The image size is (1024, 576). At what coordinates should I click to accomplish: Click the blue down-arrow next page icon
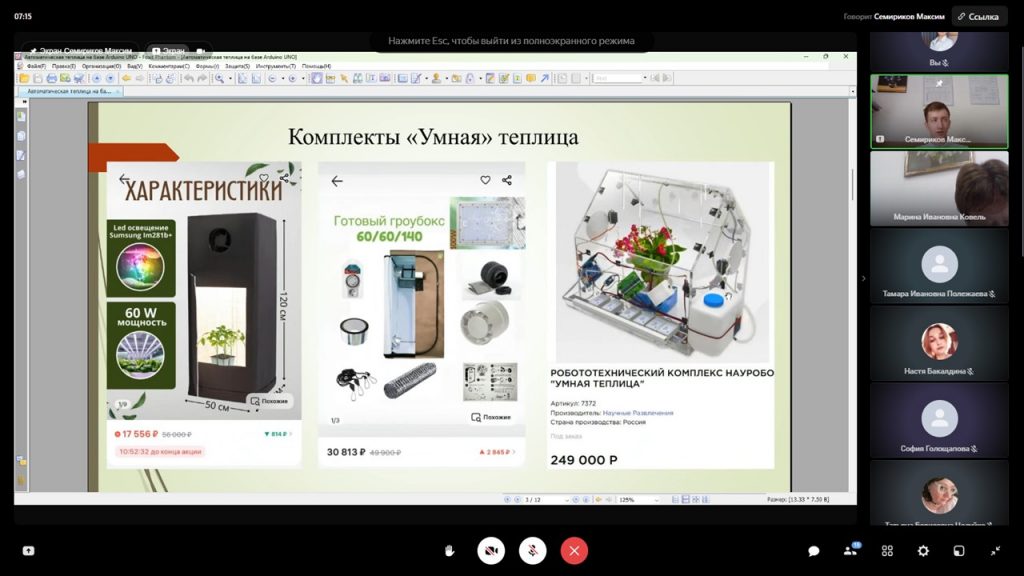click(110, 78)
